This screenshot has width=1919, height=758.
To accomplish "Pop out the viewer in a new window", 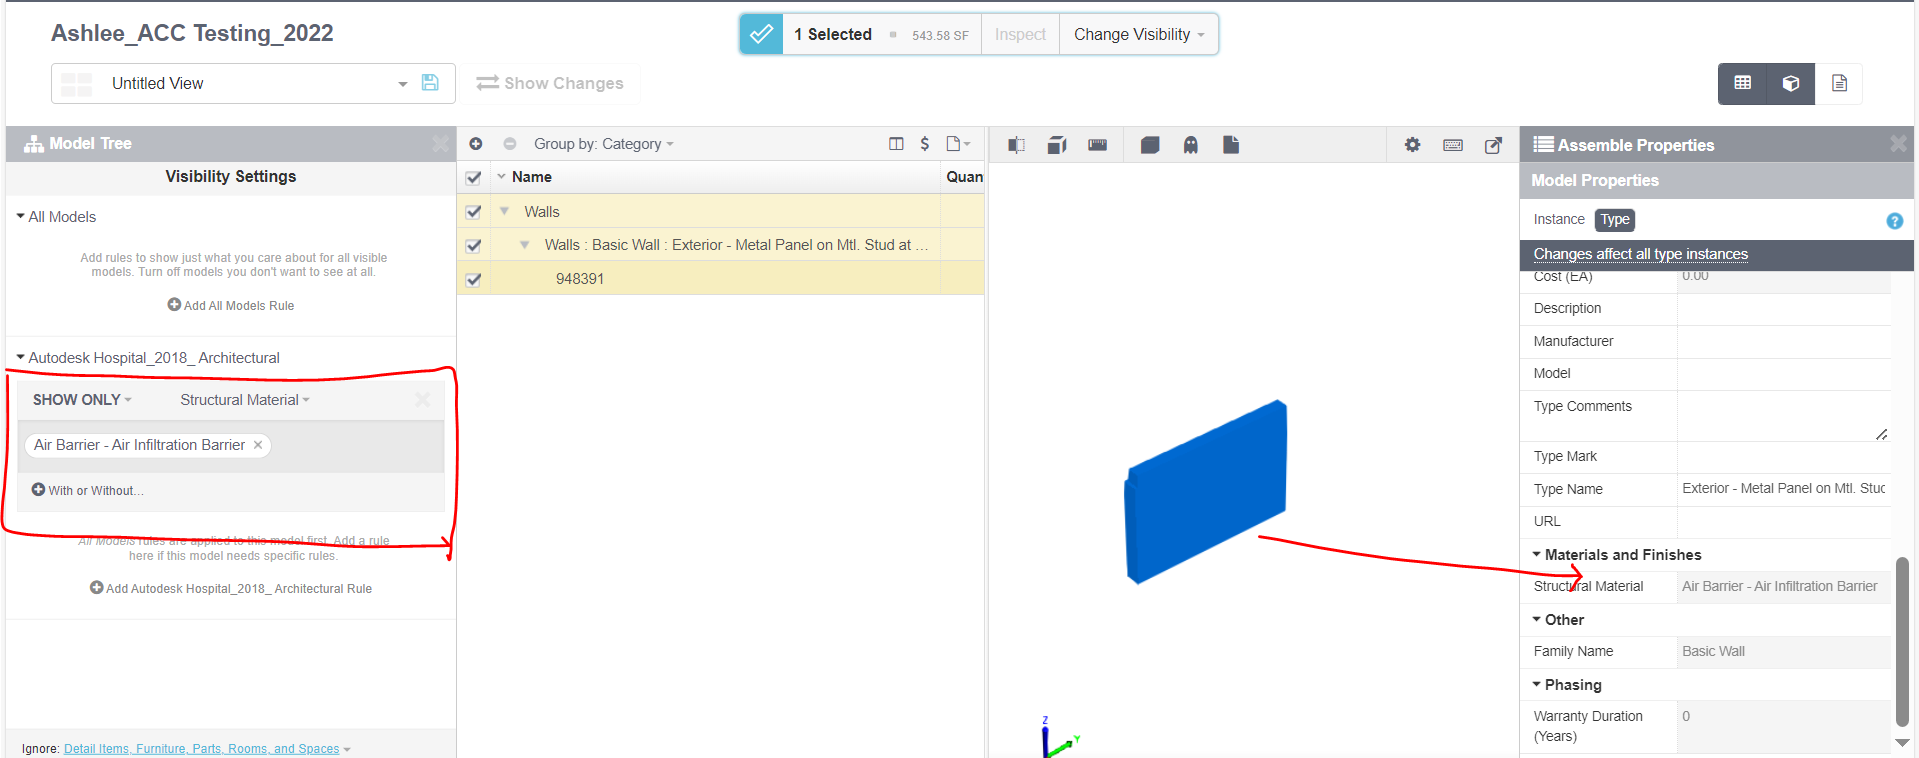I will (x=1493, y=145).
